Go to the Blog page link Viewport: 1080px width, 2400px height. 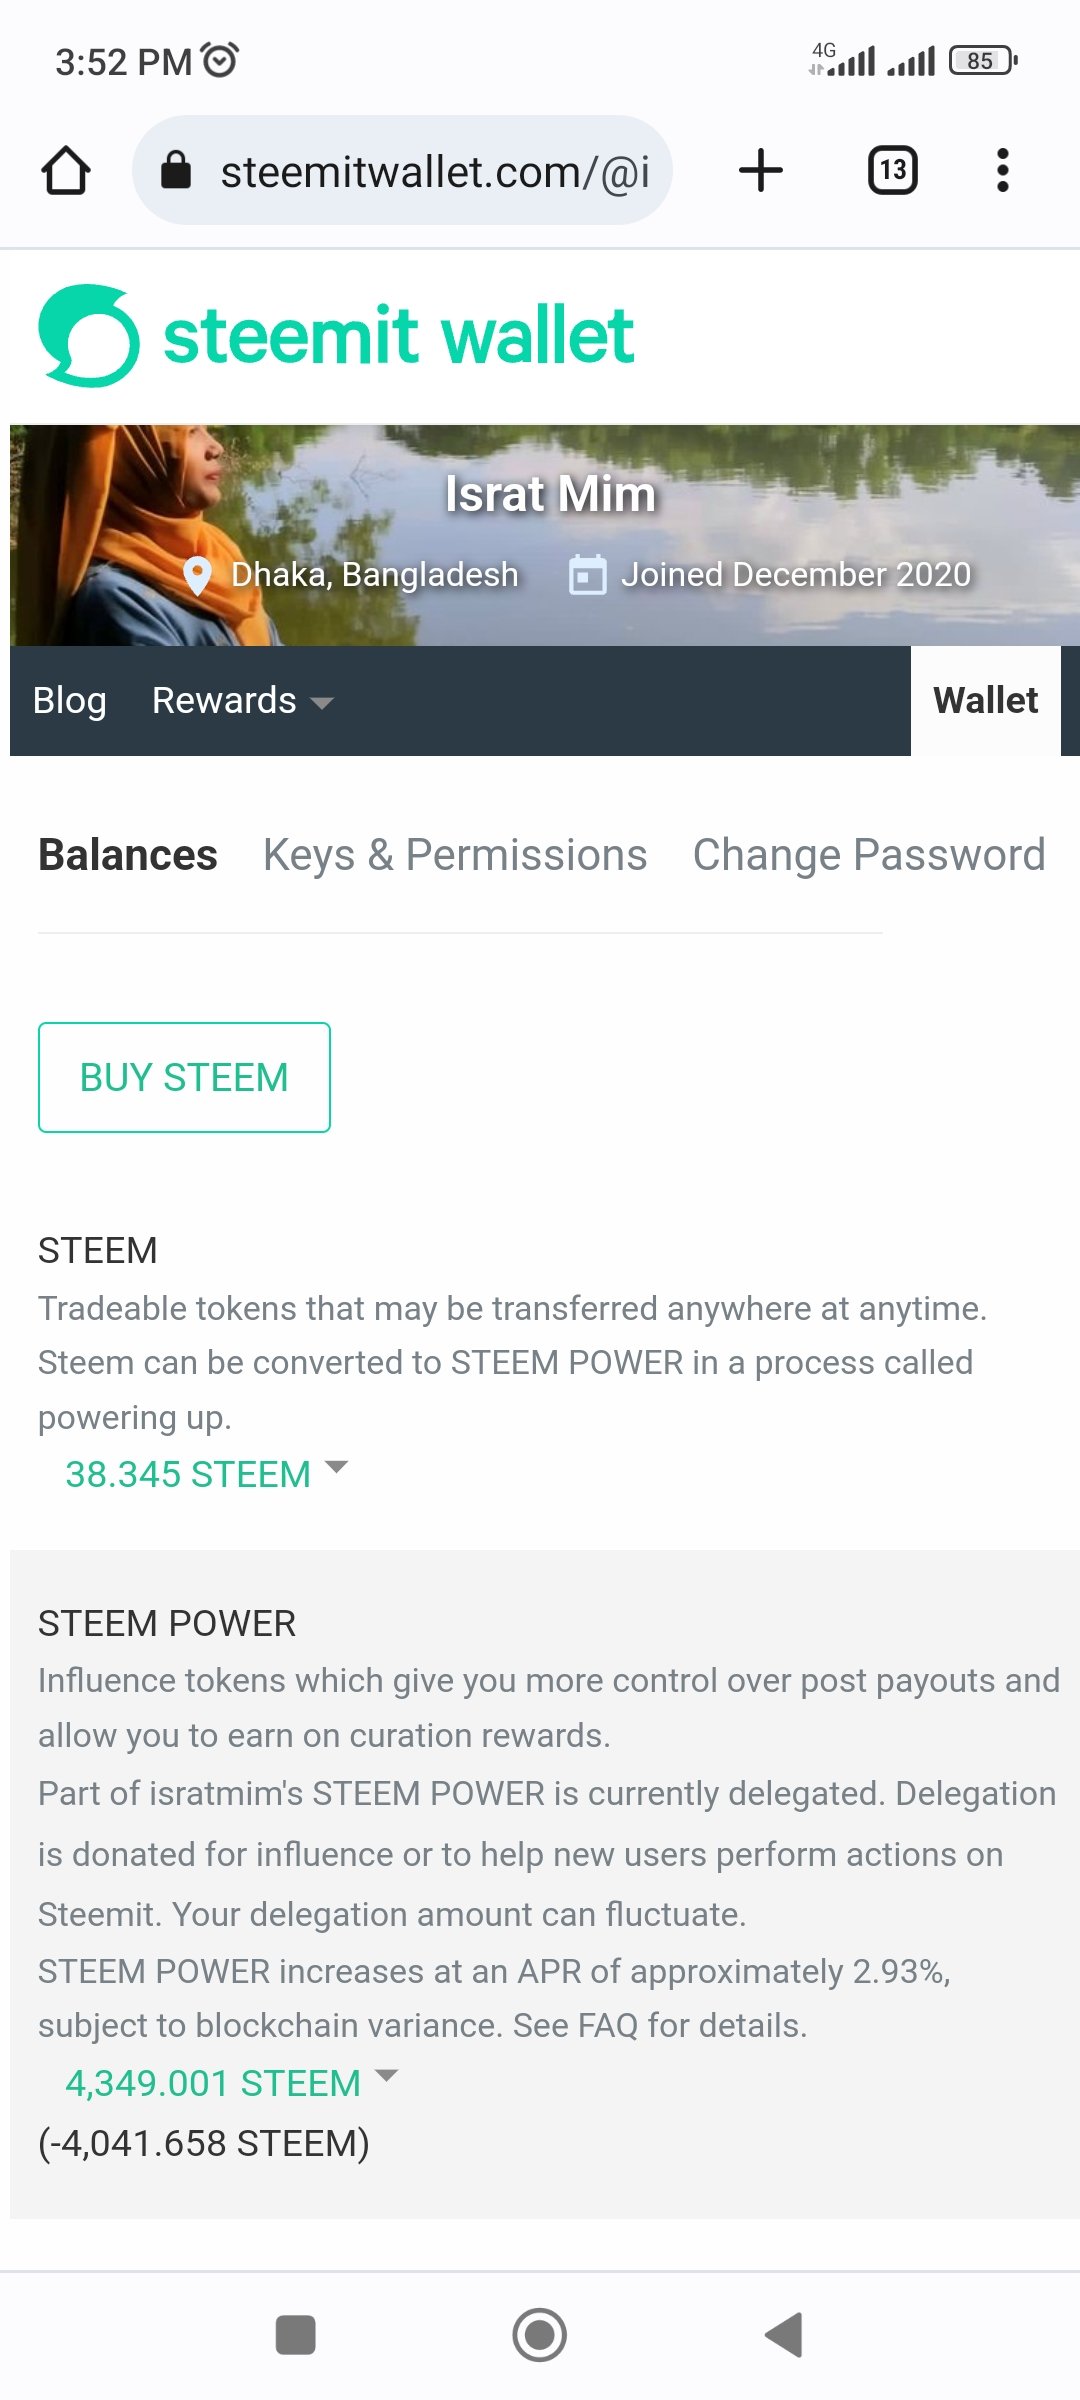click(69, 701)
